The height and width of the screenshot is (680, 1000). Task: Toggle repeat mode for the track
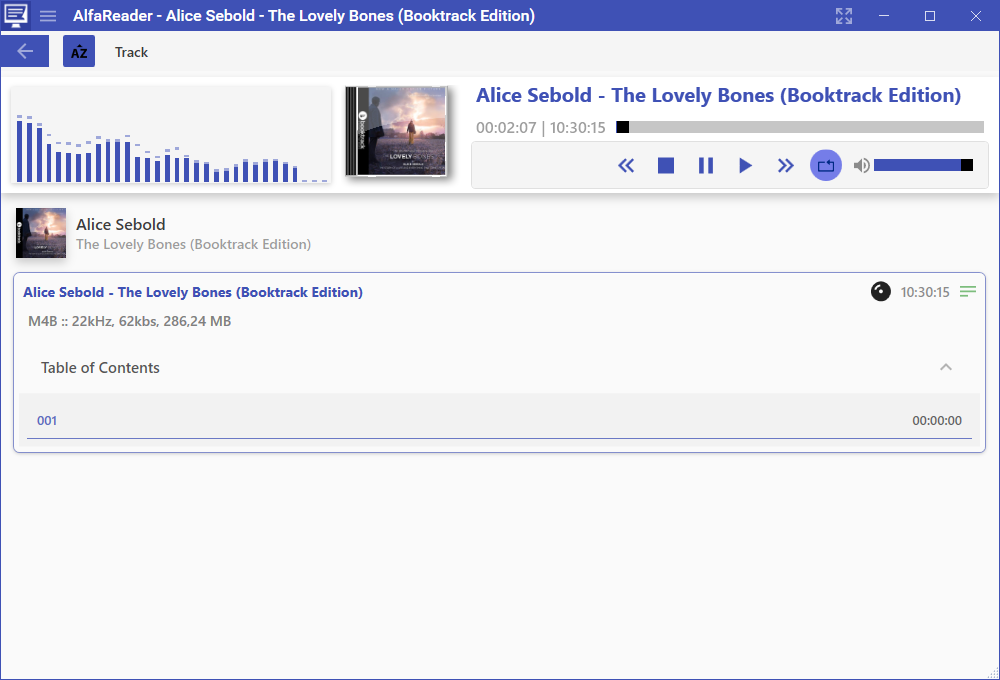[x=826, y=165]
